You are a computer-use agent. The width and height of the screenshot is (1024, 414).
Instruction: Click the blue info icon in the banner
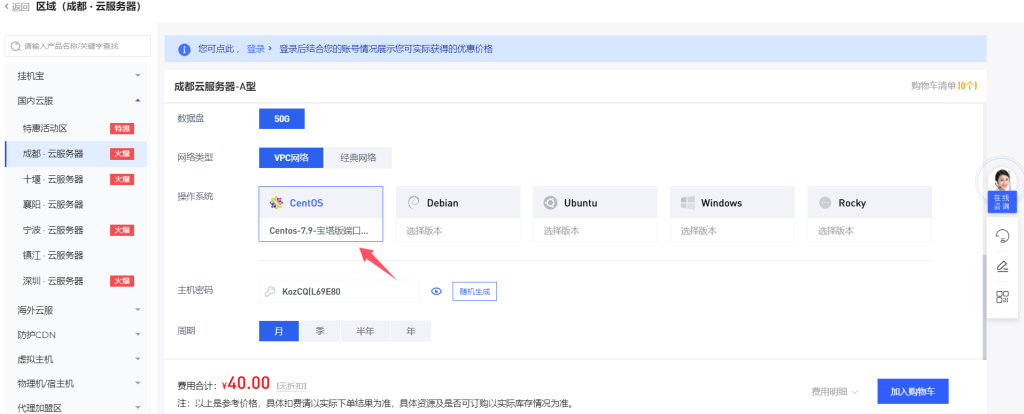coord(185,49)
